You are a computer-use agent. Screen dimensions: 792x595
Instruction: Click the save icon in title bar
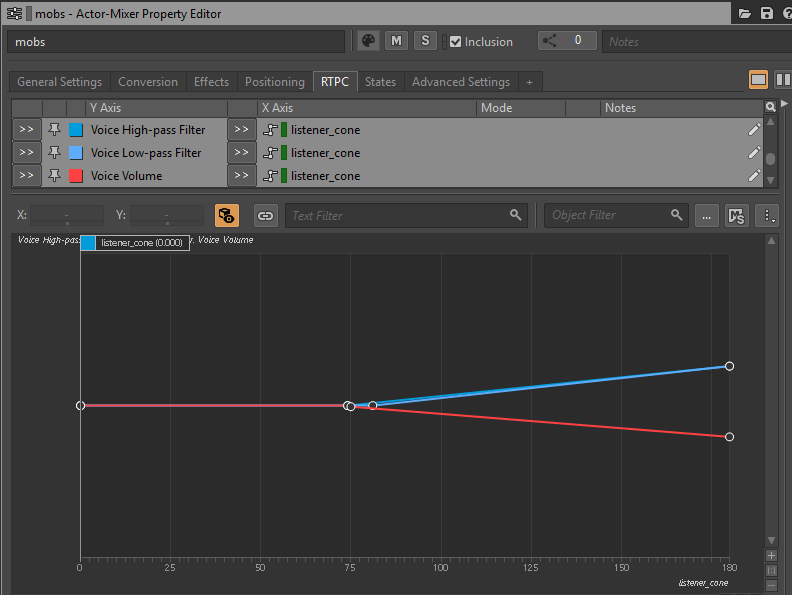point(767,13)
